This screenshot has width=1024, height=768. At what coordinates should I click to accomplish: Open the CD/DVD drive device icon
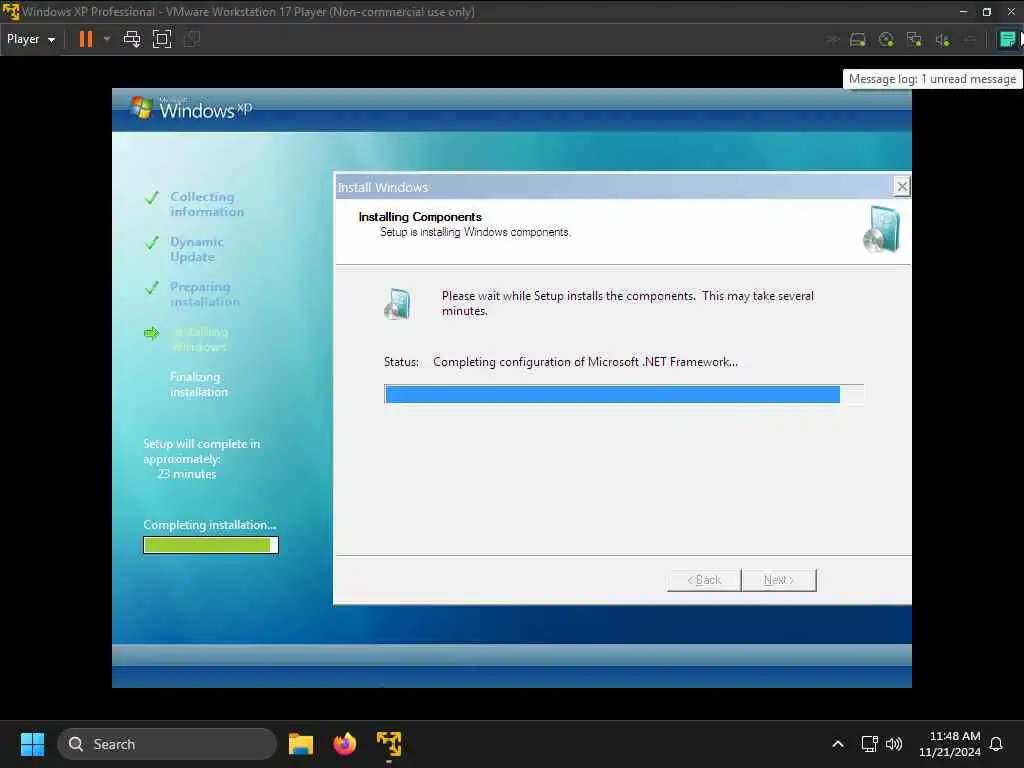pyautogui.click(x=886, y=40)
